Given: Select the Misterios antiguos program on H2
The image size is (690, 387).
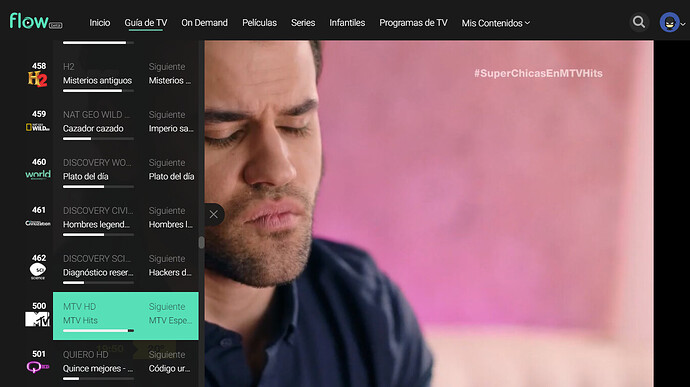Looking at the screenshot, I should click(x=97, y=81).
